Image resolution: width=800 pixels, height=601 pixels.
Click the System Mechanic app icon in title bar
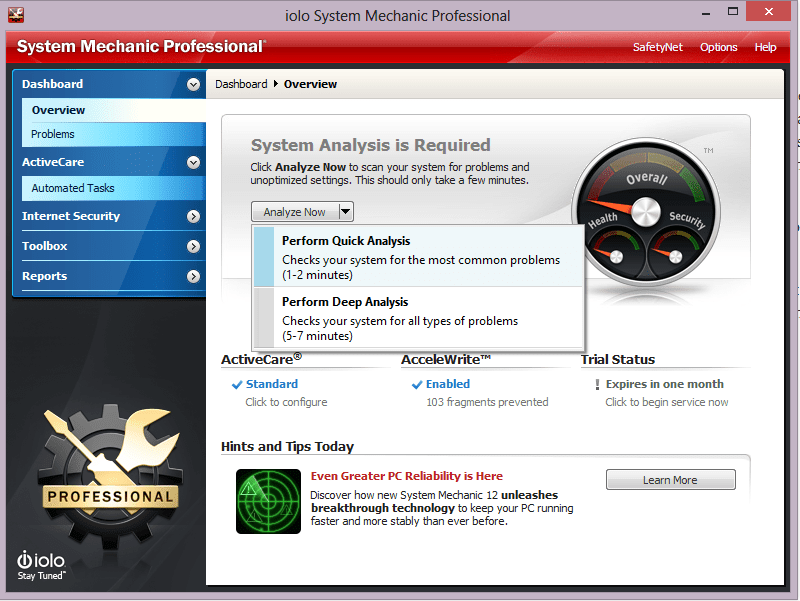16,15
